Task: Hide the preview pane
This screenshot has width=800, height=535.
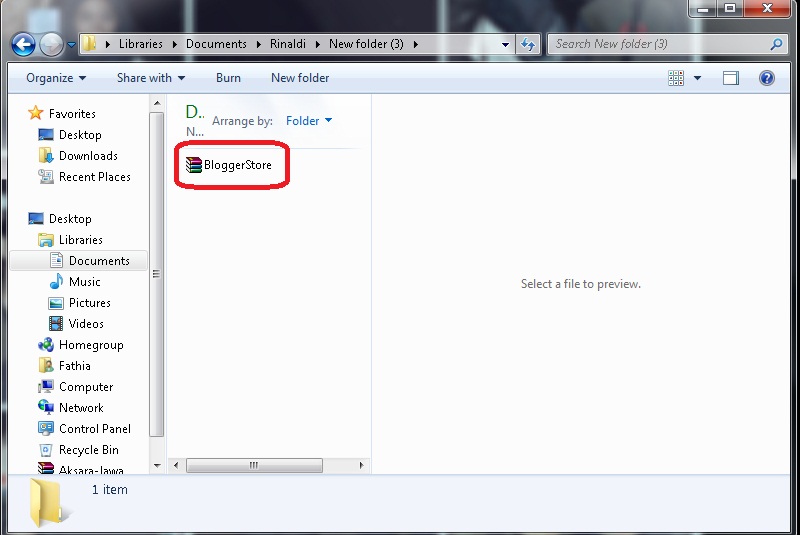Action: click(x=731, y=78)
